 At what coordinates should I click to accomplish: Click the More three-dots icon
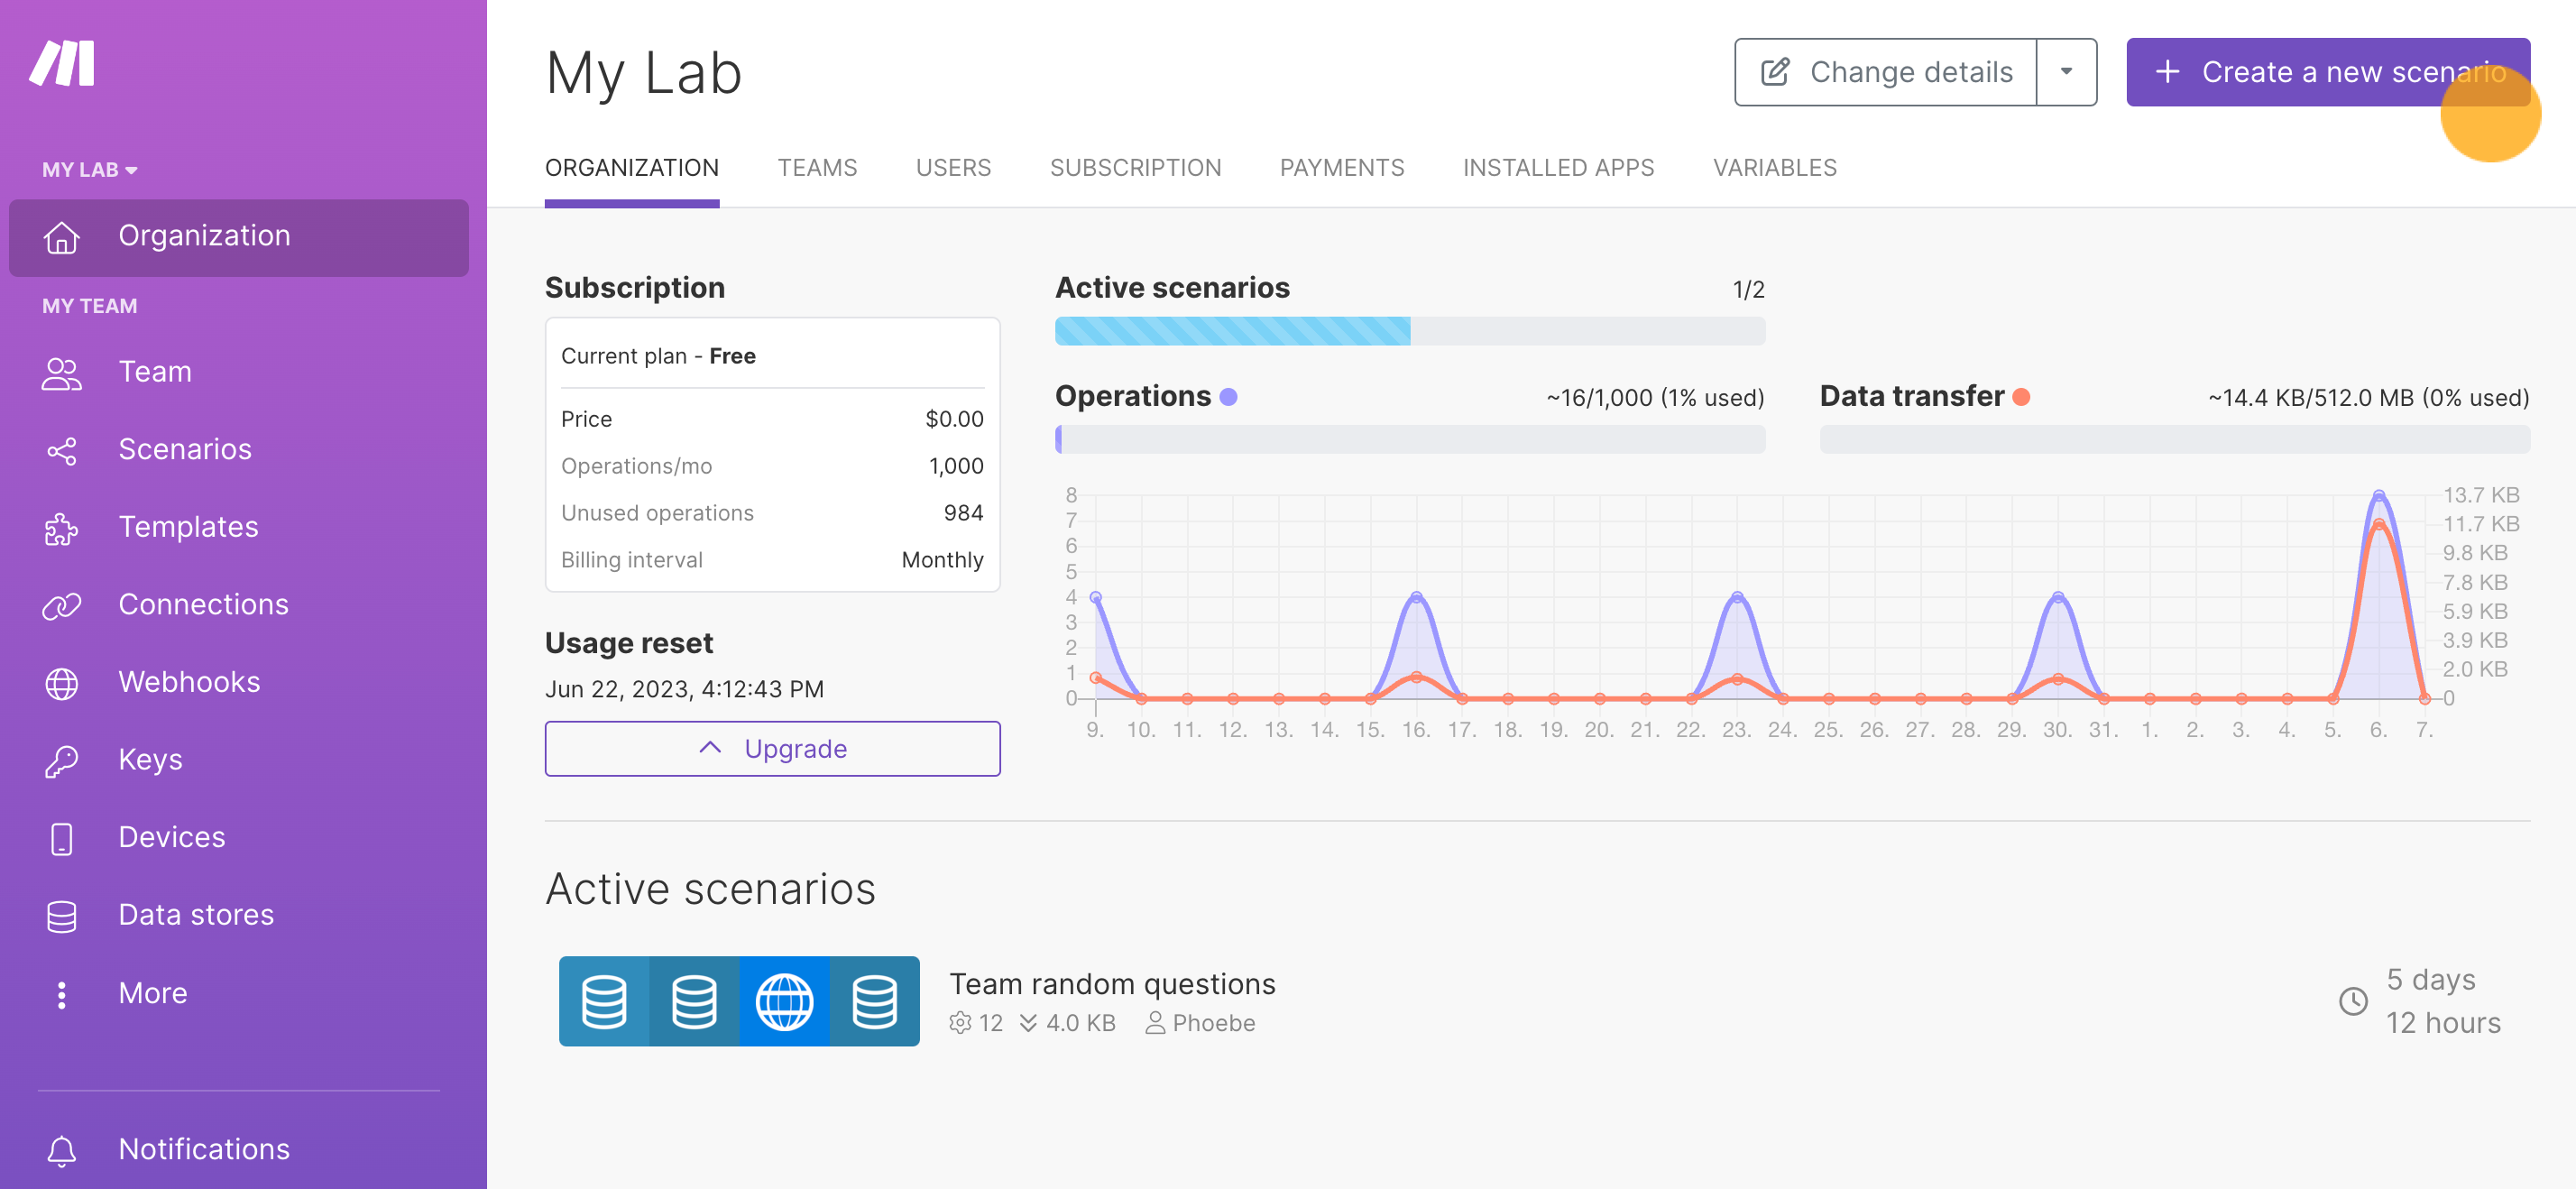(x=62, y=994)
